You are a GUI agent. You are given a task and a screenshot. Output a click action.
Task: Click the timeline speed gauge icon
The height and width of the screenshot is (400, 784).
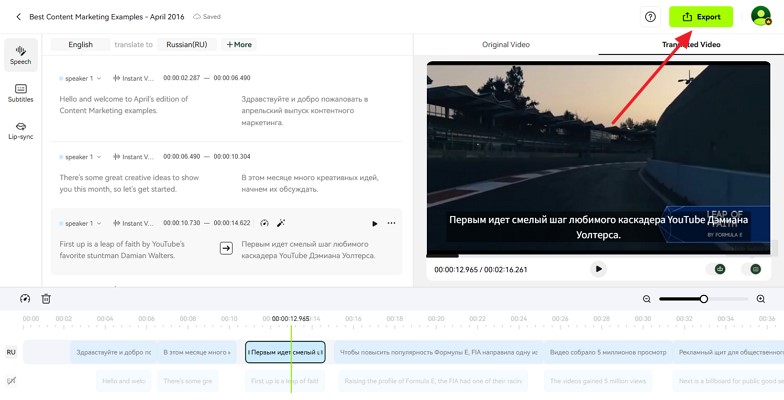tap(25, 298)
